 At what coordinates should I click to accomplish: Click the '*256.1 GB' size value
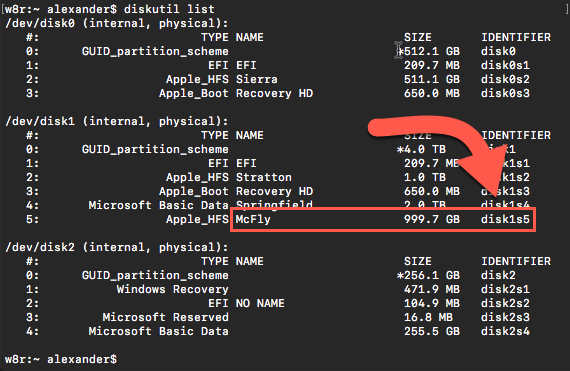[428, 275]
